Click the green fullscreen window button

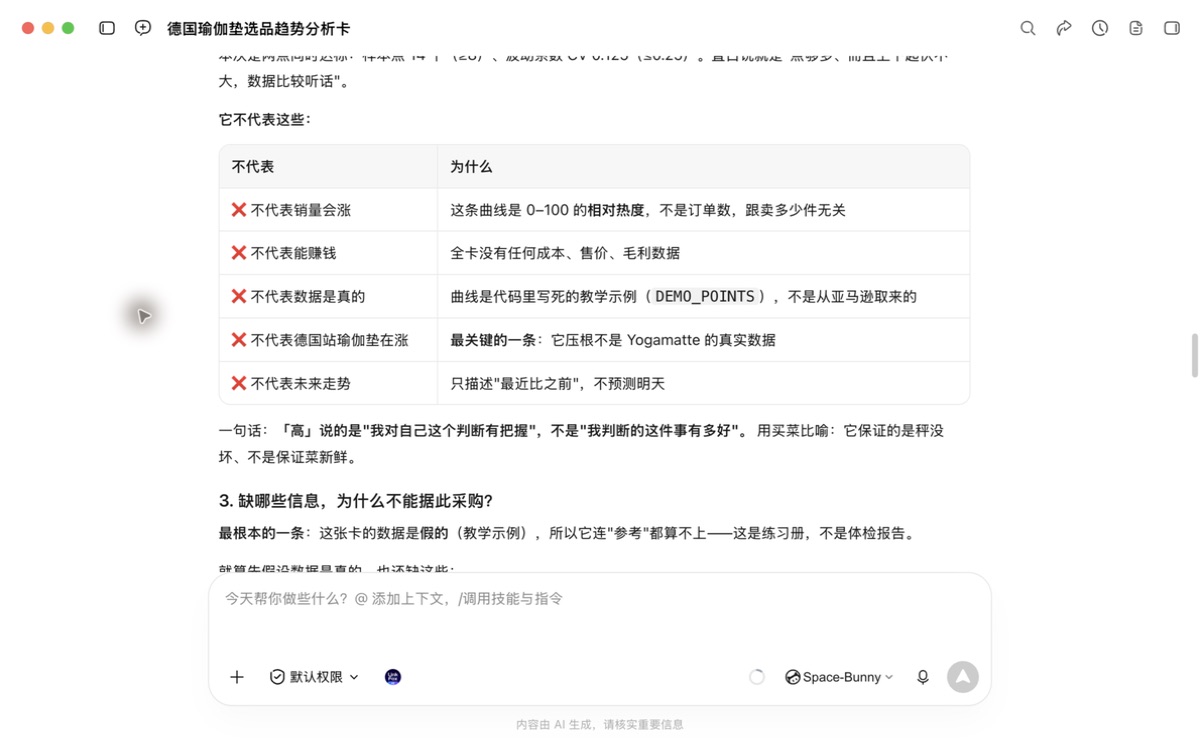pos(68,28)
